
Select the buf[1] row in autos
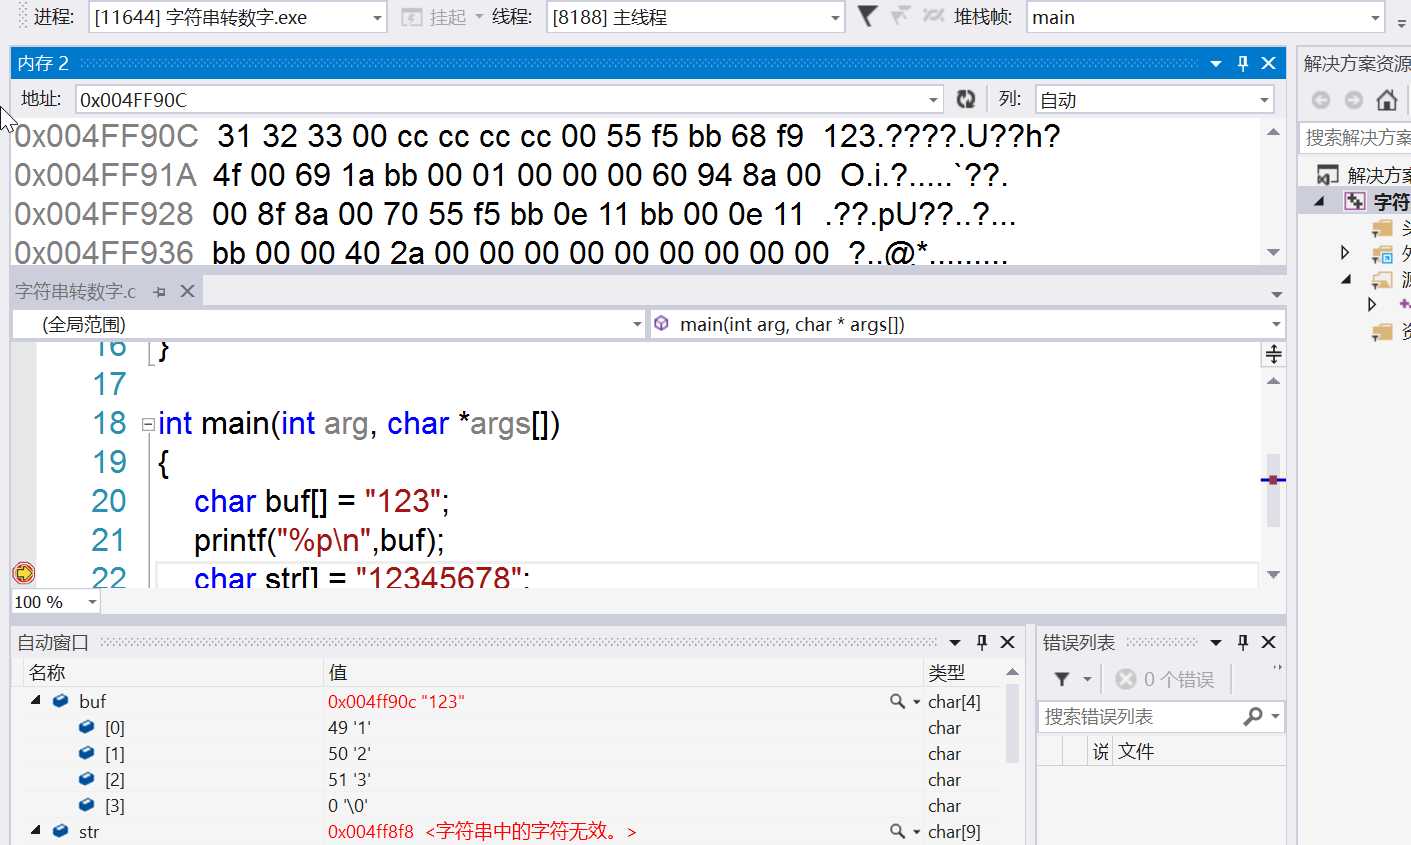[x=512, y=754]
